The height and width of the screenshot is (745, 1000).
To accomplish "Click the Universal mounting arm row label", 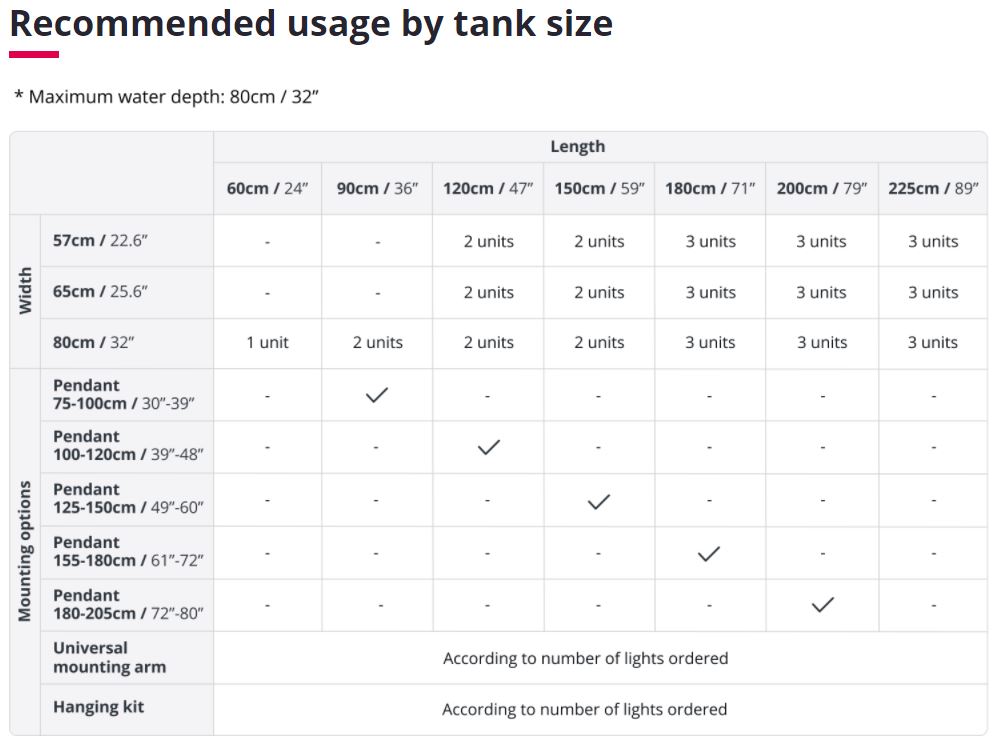I will click(110, 658).
